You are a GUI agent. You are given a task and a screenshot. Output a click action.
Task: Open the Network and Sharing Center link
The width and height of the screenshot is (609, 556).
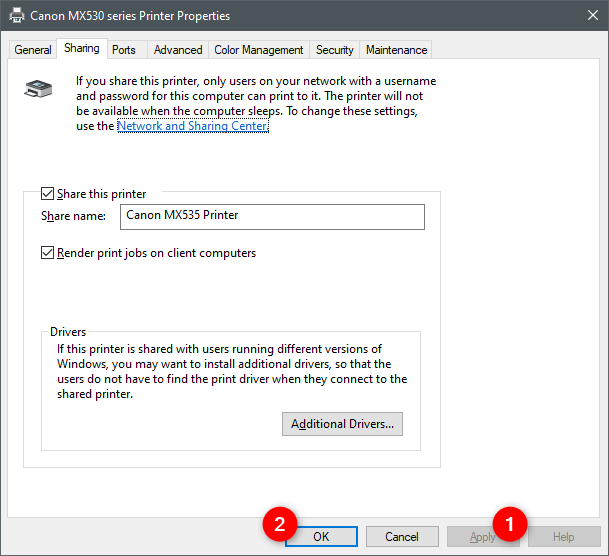[x=193, y=126]
